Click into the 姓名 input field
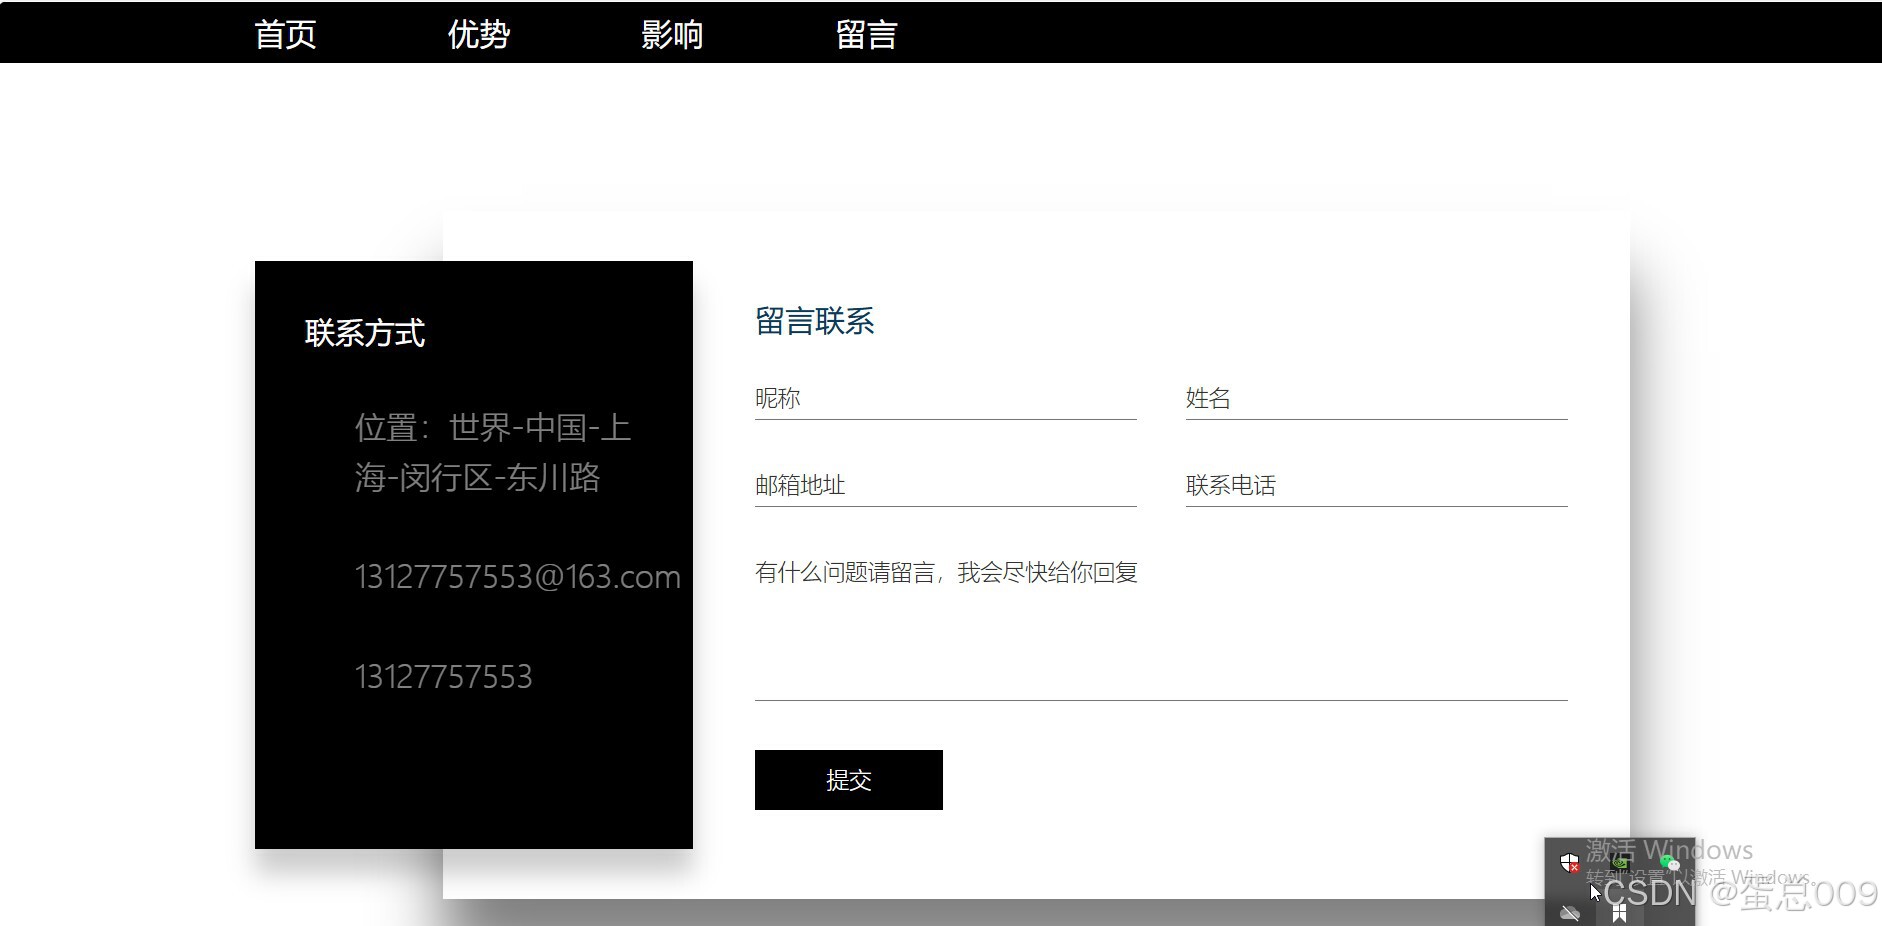 [x=1375, y=400]
